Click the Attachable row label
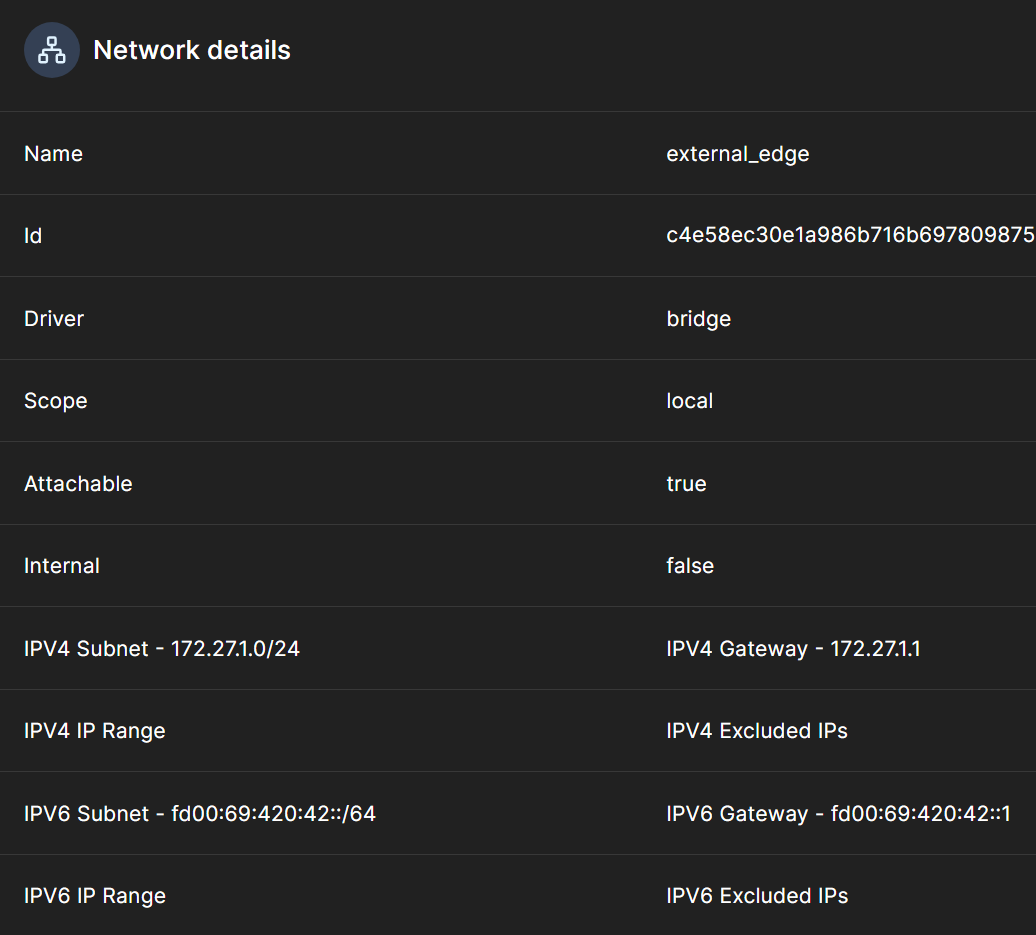This screenshot has width=1036, height=935. 78,484
